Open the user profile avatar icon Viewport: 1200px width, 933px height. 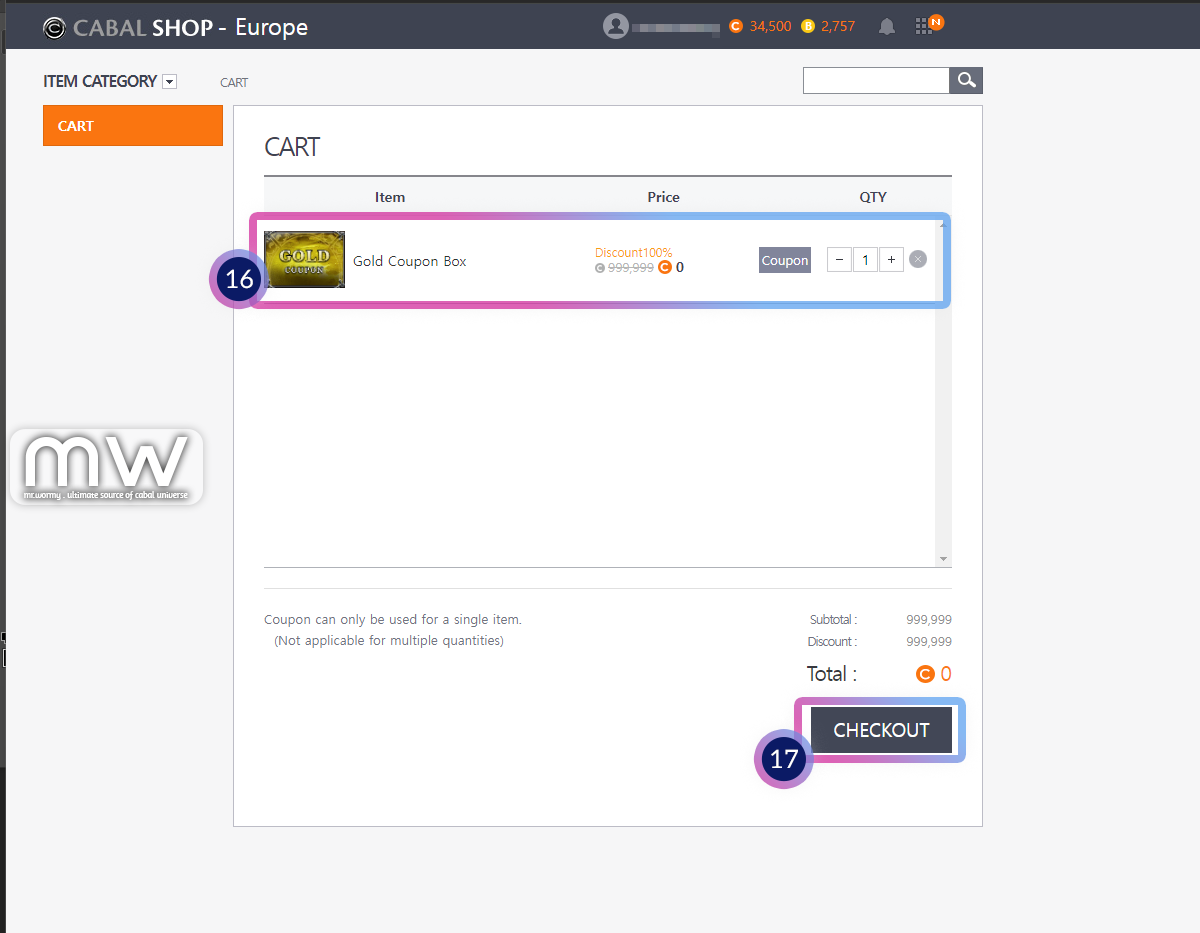pyautogui.click(x=615, y=26)
